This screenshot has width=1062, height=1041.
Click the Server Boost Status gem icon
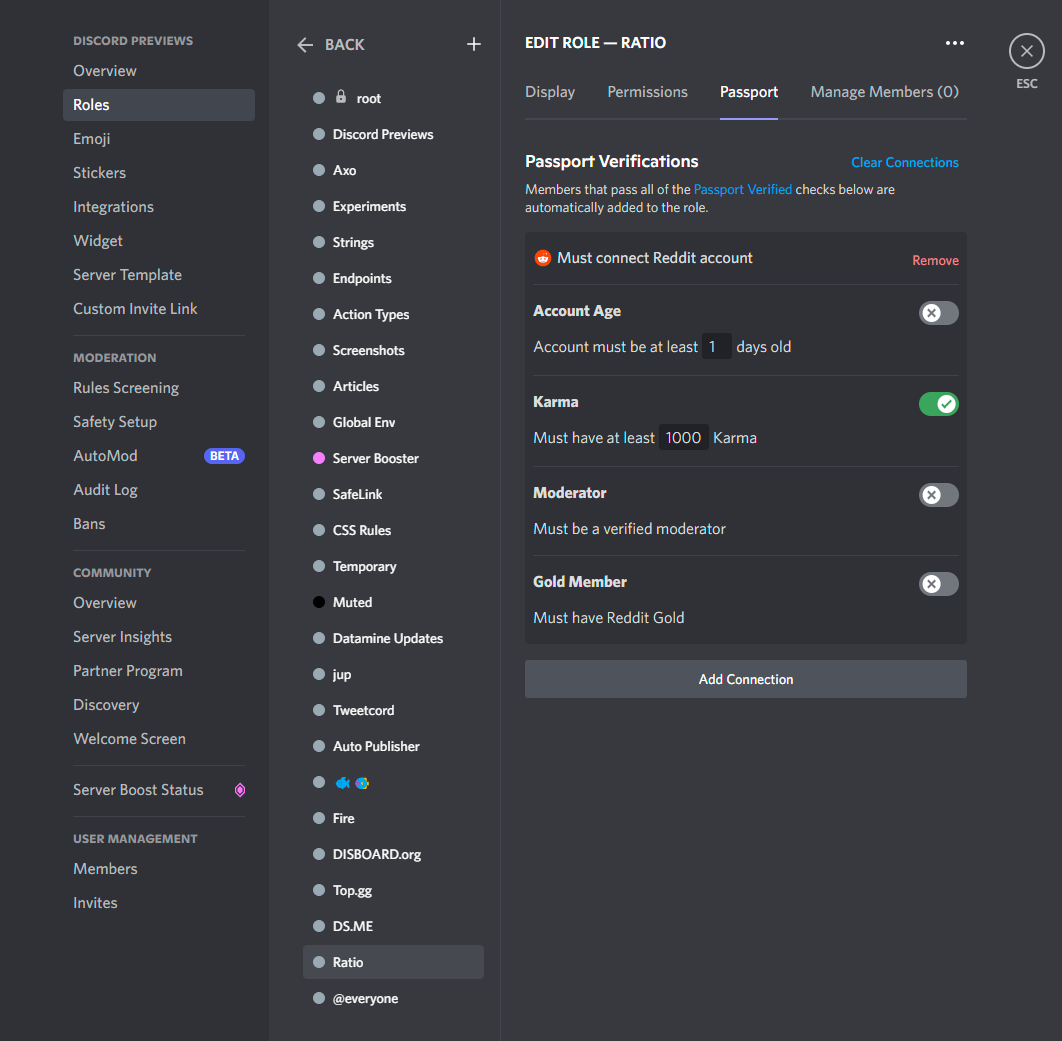240,790
